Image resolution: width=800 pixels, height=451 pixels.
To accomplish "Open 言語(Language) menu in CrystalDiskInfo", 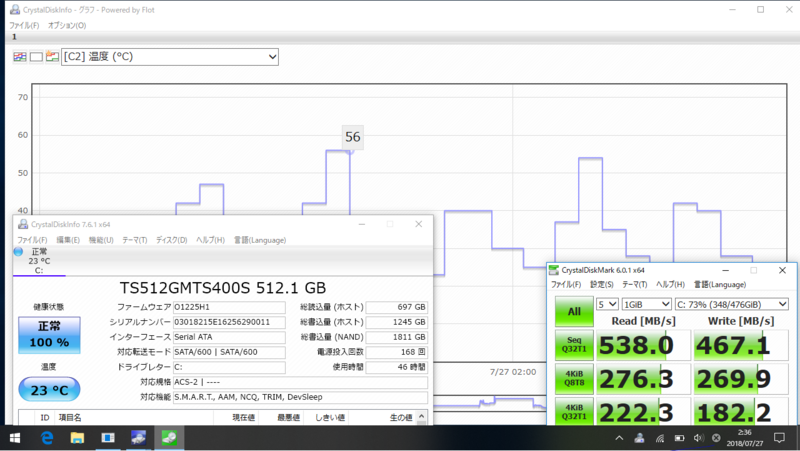I will [x=260, y=240].
